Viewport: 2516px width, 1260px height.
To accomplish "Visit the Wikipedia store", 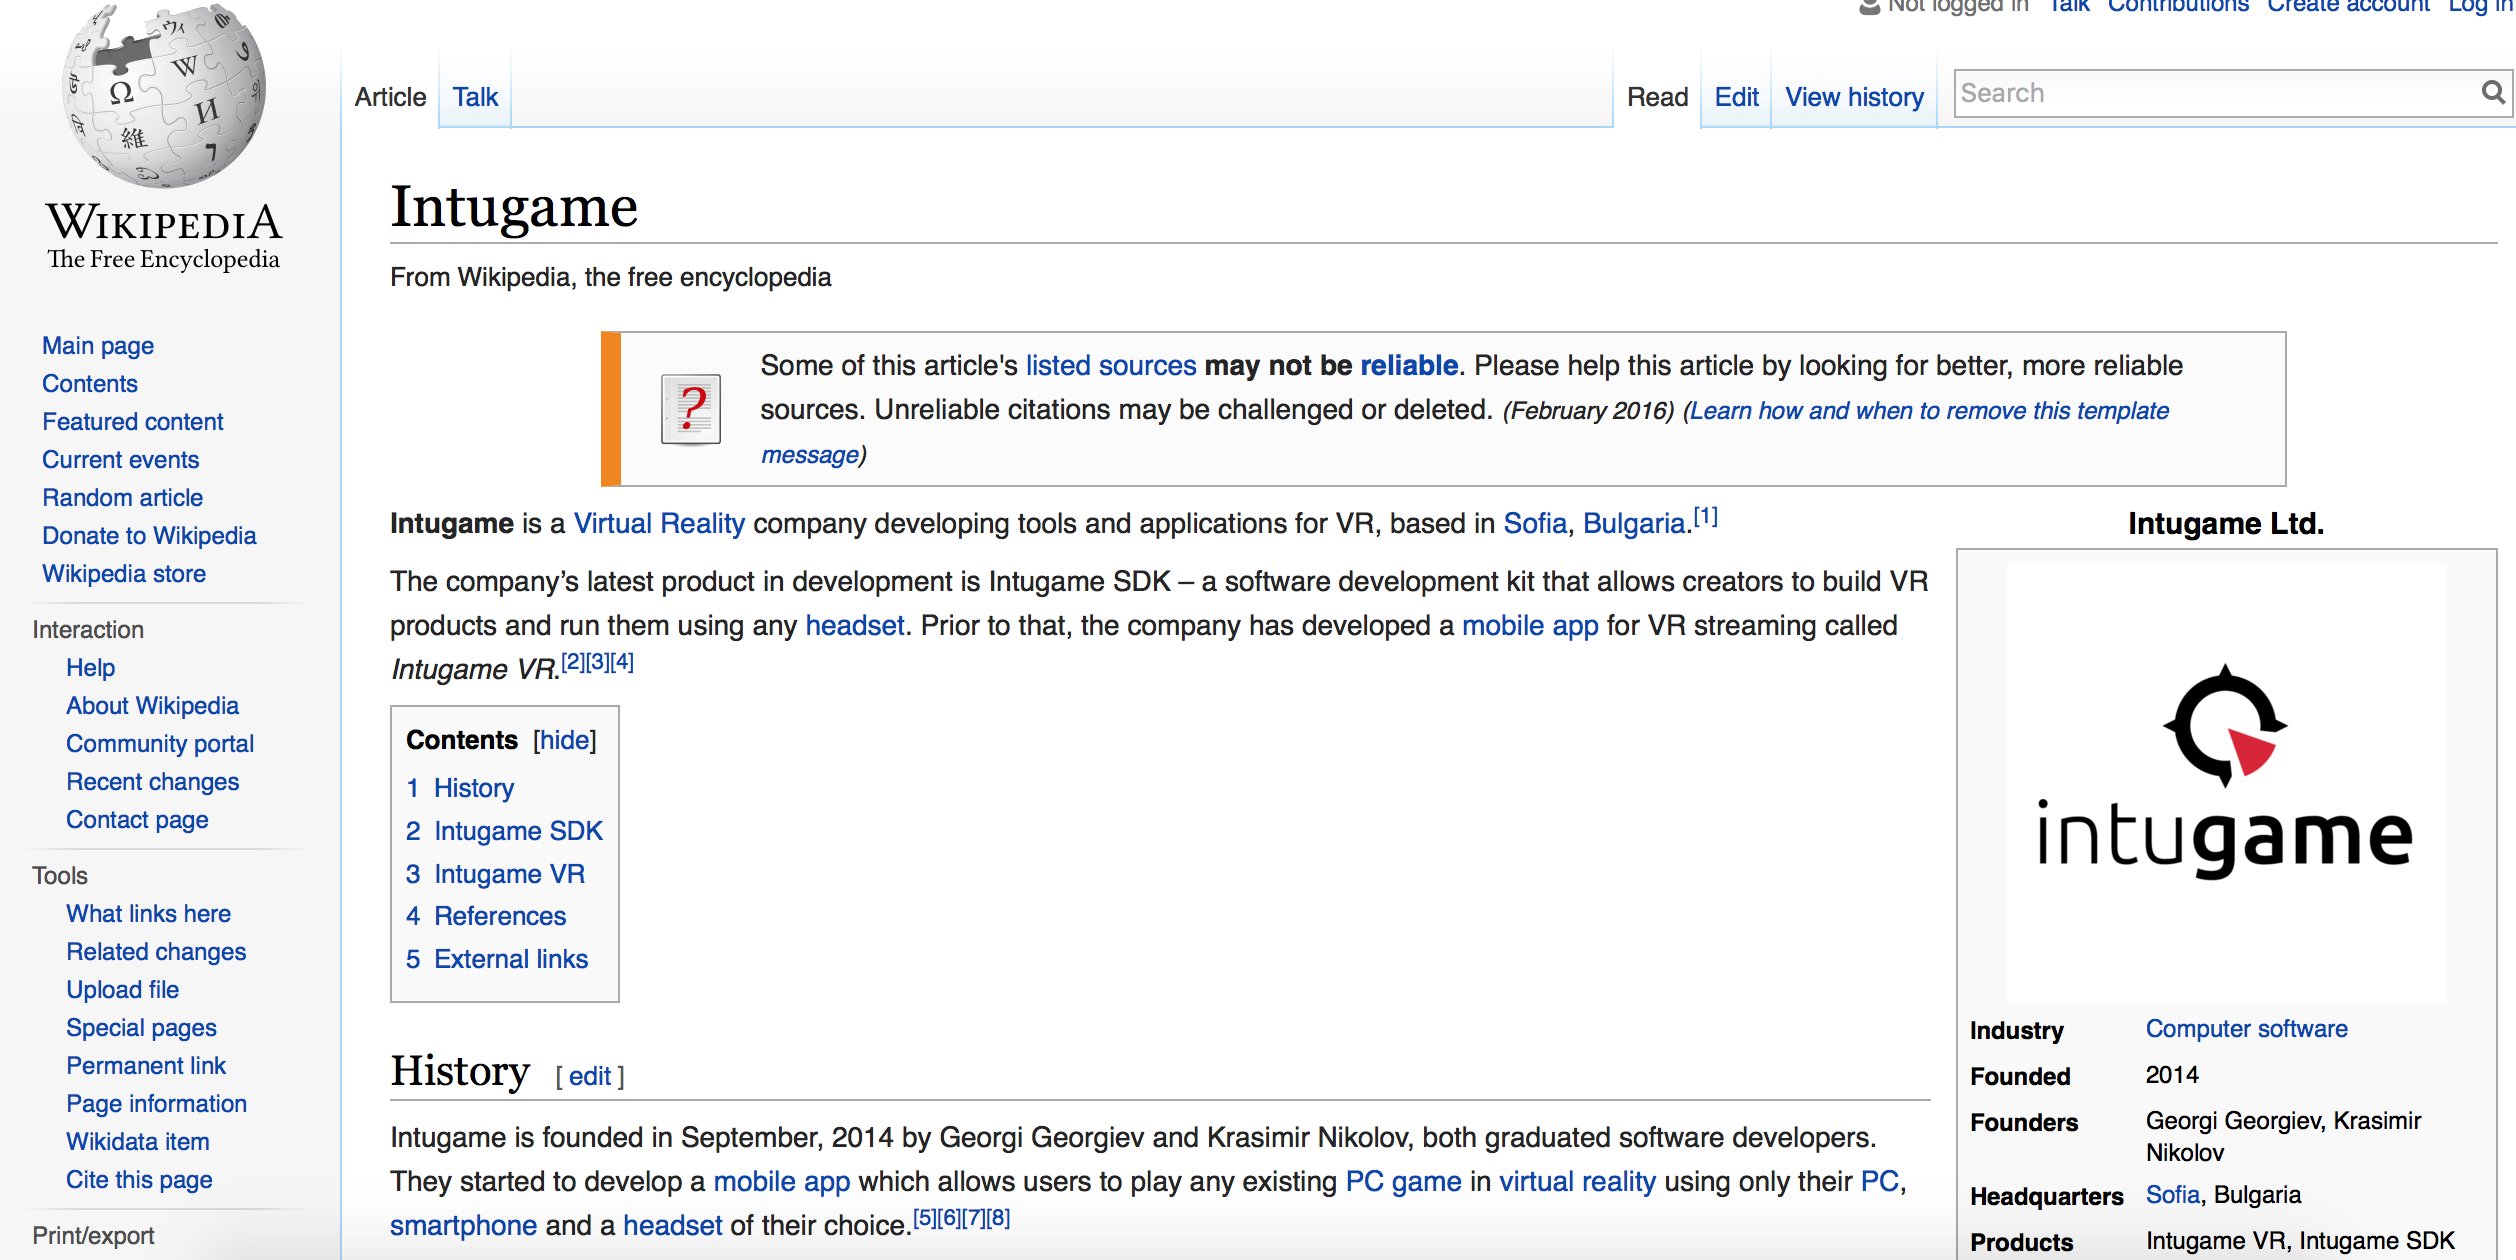I will click(x=124, y=574).
